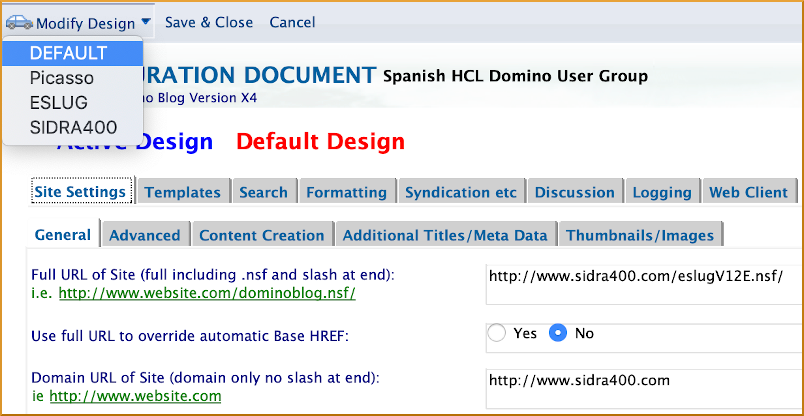This screenshot has height=416, width=804.
Task: Click the Cancel action button
Action: (x=292, y=22)
